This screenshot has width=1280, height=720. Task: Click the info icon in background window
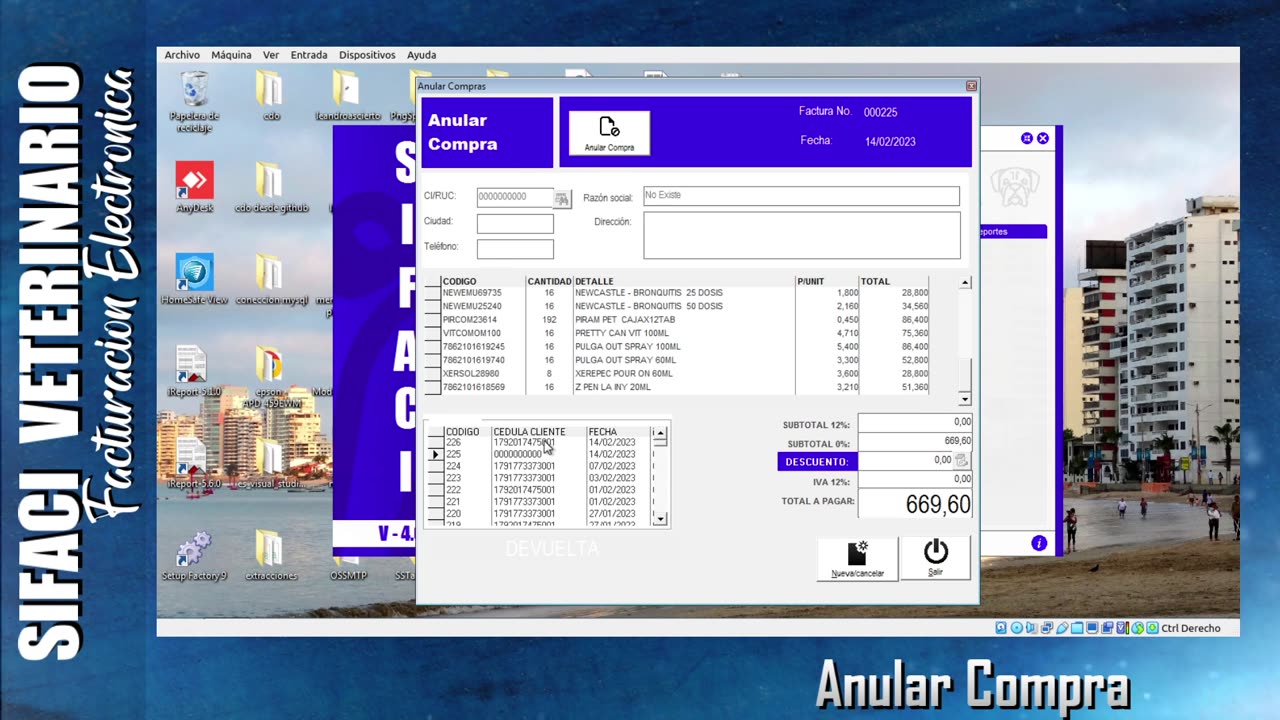click(1039, 543)
